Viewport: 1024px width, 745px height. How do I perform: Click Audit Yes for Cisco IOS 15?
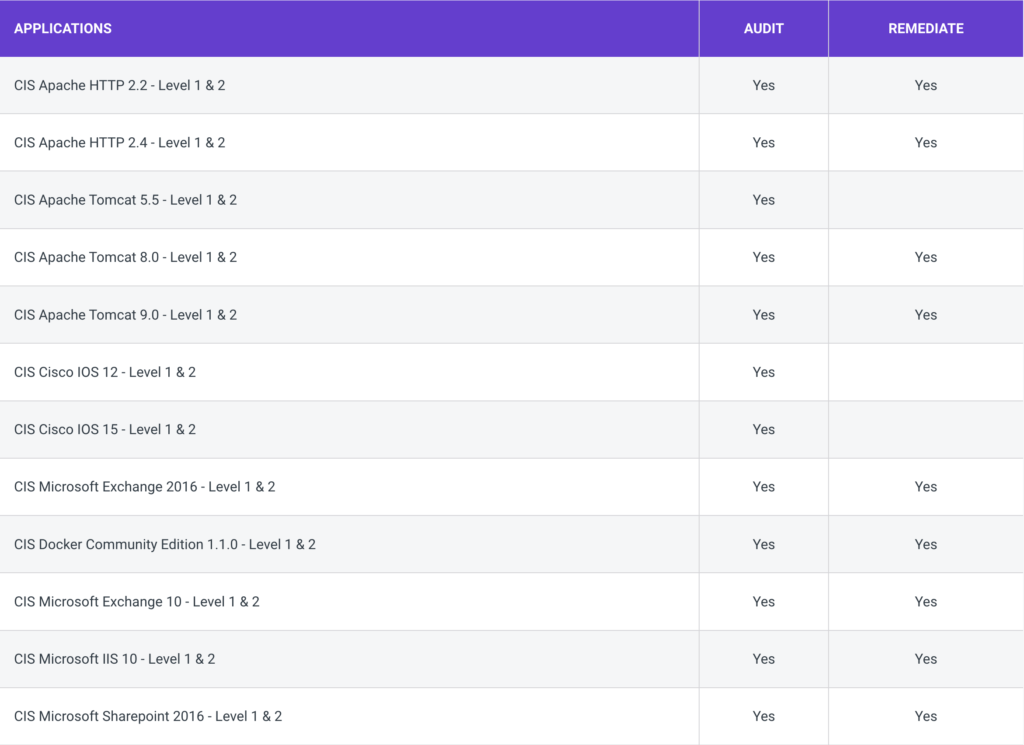tap(763, 430)
